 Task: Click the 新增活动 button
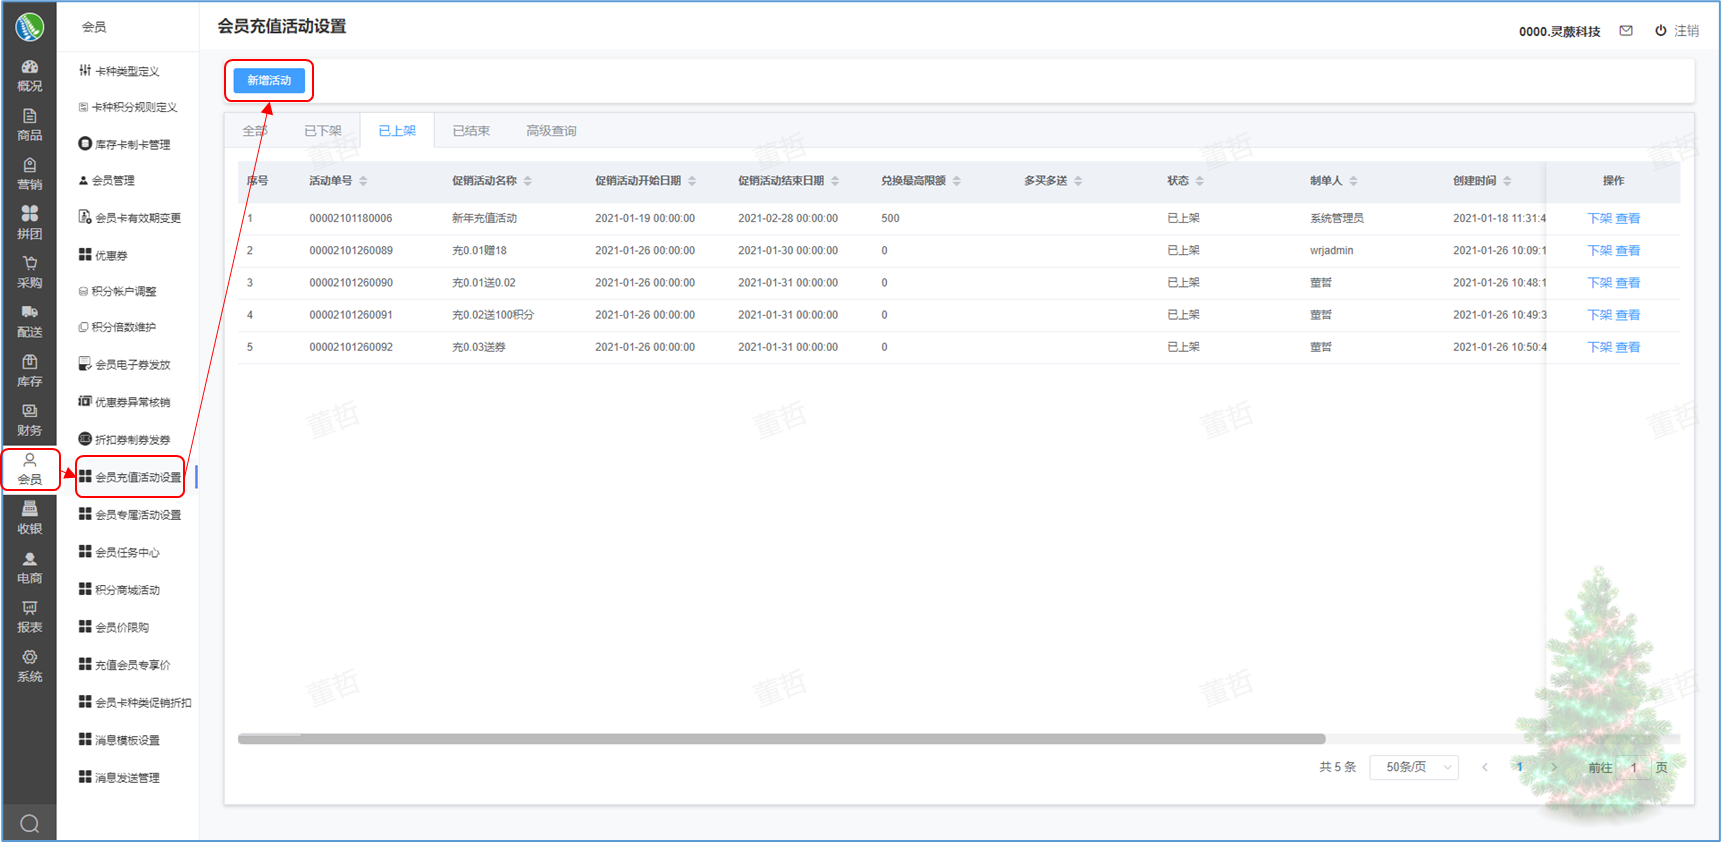pos(269,80)
